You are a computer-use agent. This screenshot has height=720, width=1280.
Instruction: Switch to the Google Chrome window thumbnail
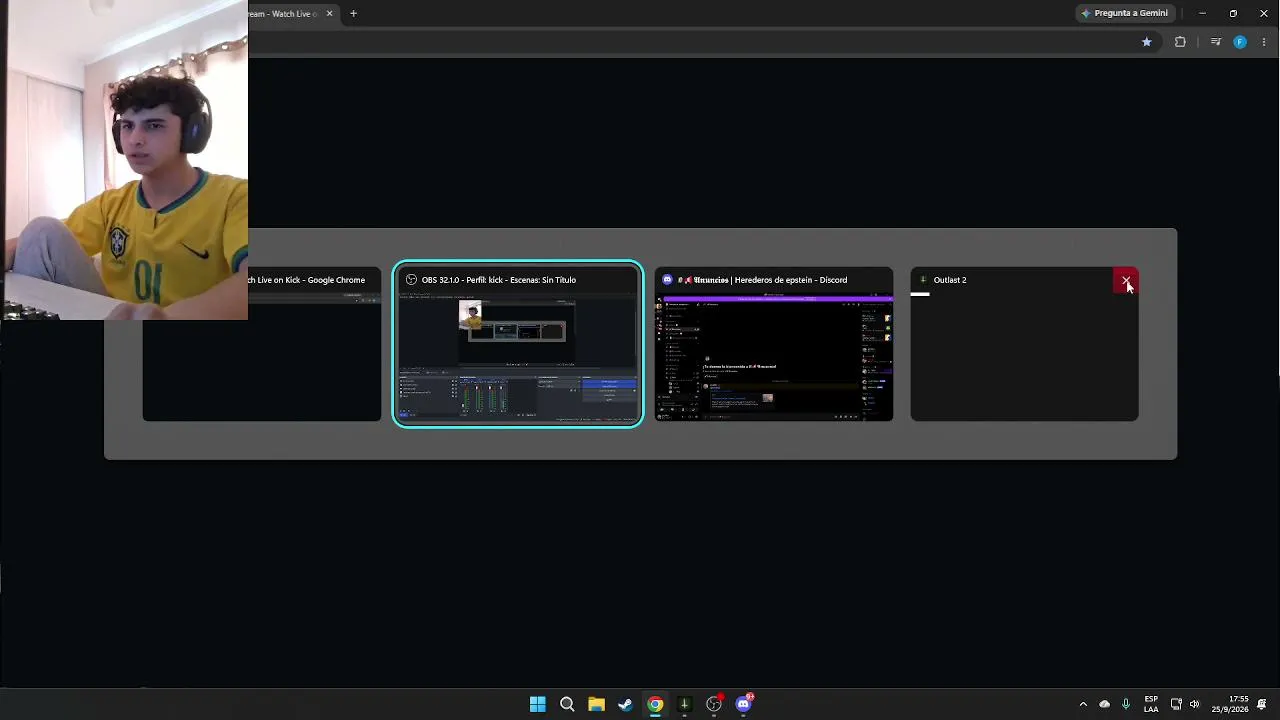tap(262, 344)
